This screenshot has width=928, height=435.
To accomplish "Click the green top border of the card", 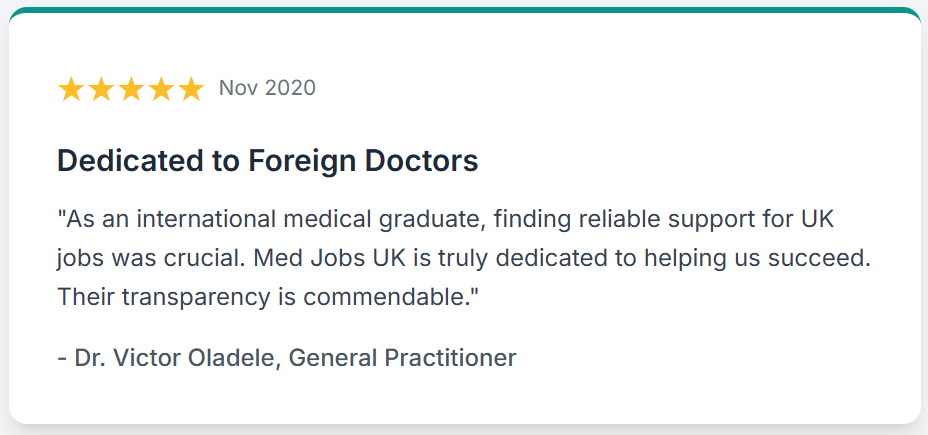I will [464, 9].
